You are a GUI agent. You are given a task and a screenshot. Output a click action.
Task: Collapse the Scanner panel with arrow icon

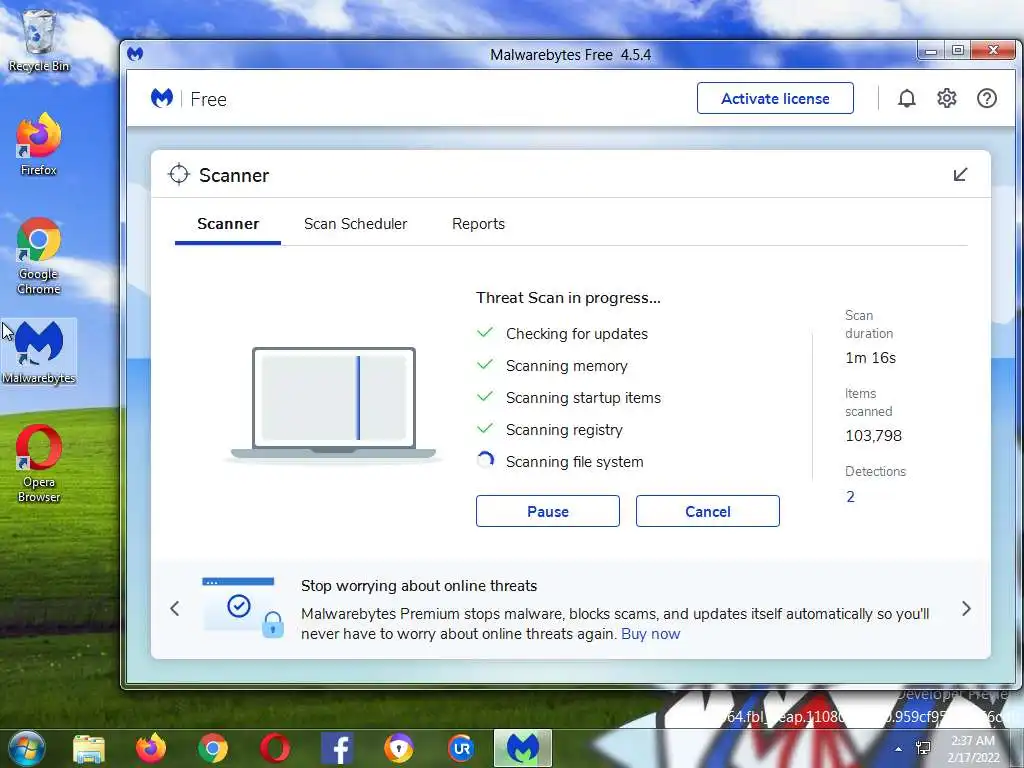point(960,174)
